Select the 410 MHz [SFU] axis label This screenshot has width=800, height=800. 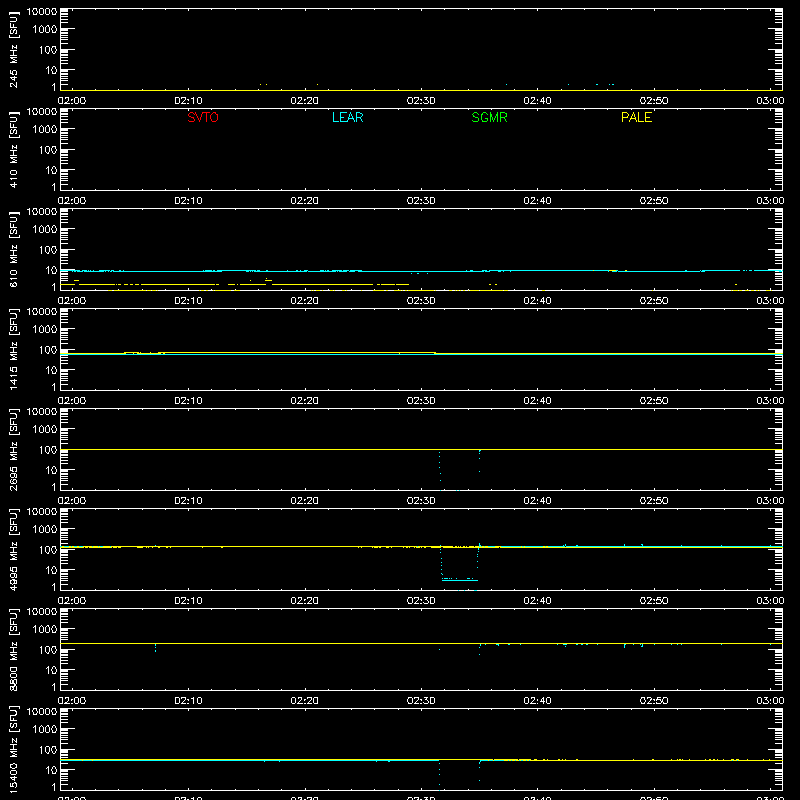pyautogui.click(x=13, y=150)
